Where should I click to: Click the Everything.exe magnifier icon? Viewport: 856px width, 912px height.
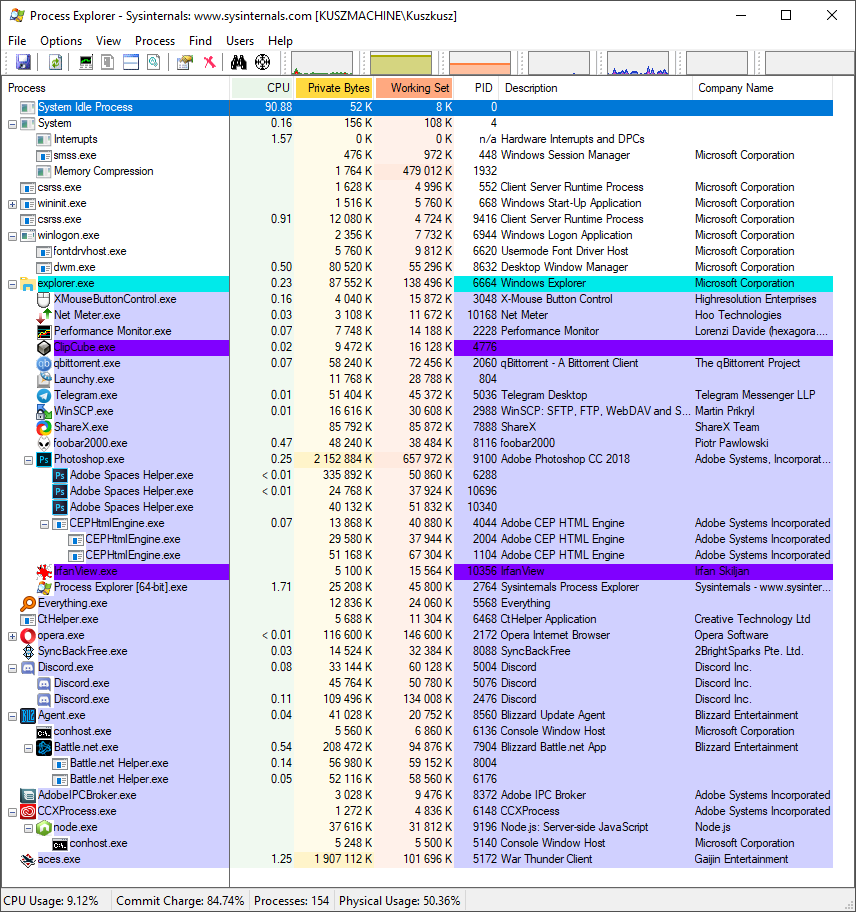coord(28,603)
